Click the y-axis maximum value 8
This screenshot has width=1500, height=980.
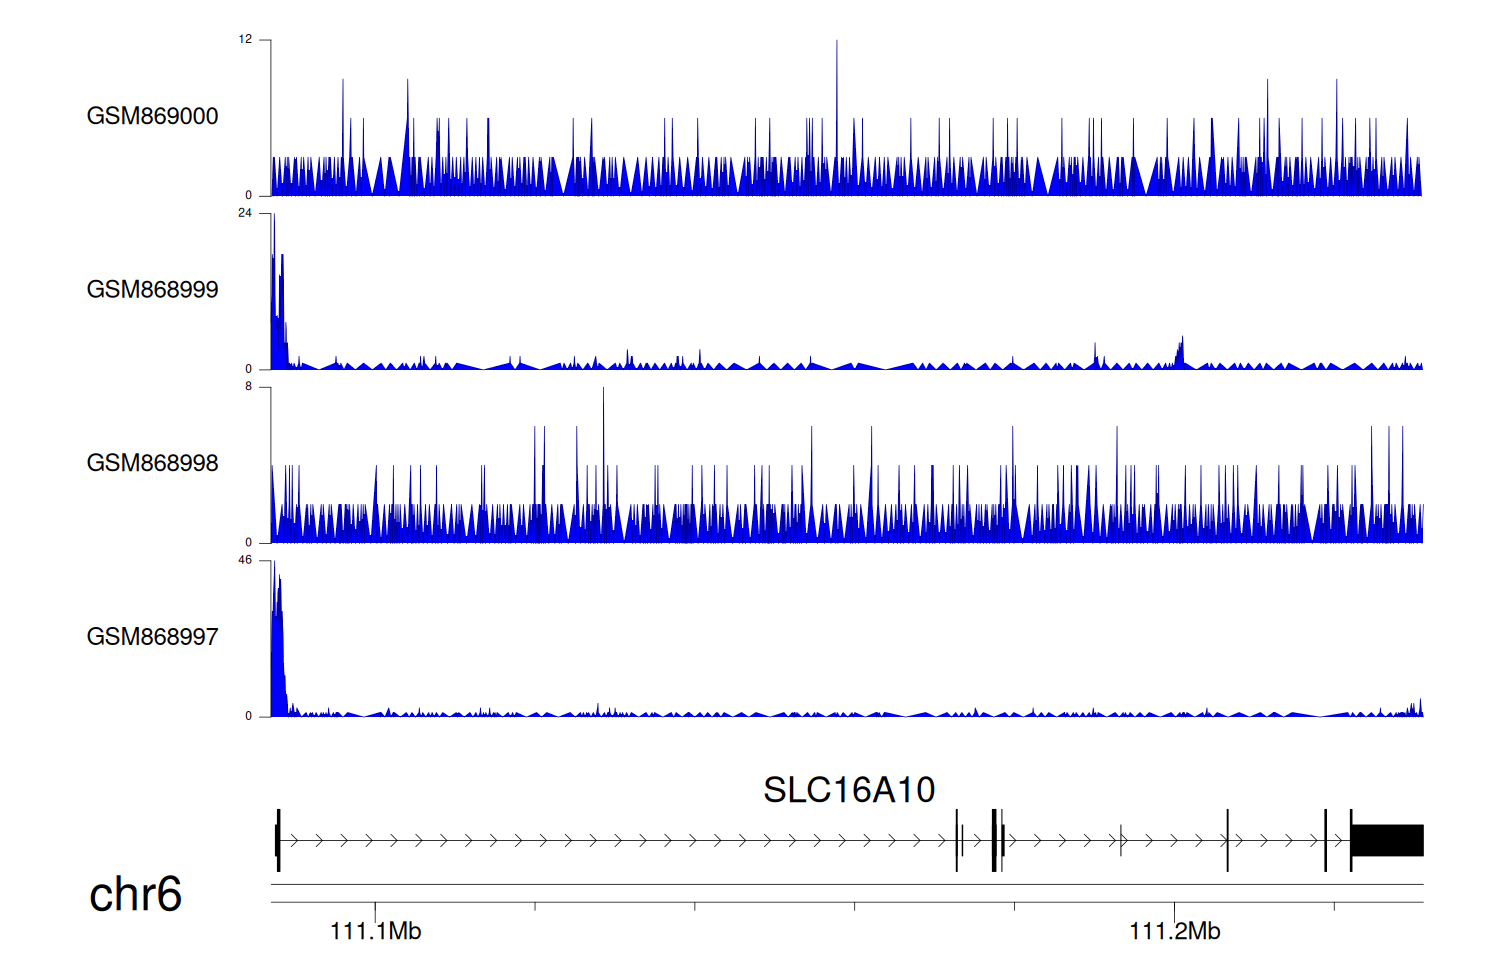coord(248,387)
